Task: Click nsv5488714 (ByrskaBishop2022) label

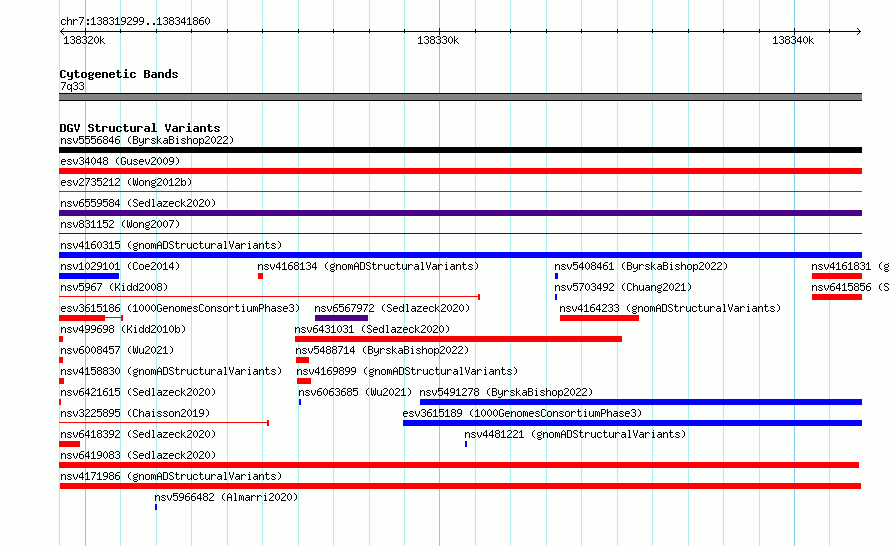Action: [x=382, y=350]
